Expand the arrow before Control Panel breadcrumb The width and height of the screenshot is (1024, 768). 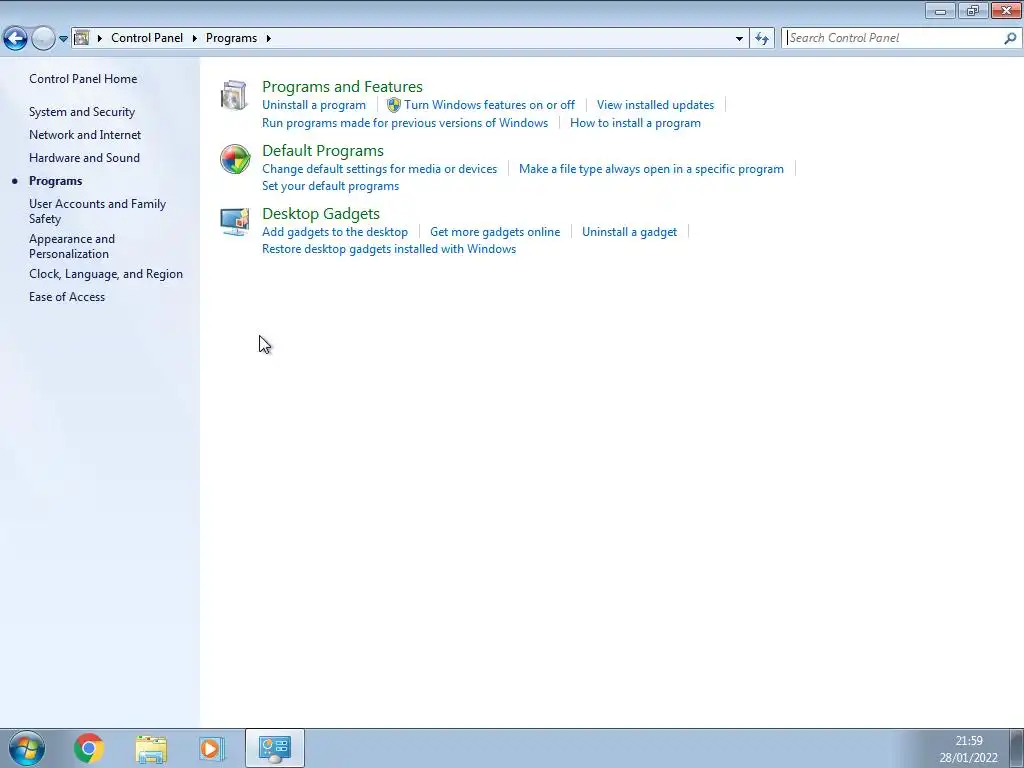click(x=100, y=39)
